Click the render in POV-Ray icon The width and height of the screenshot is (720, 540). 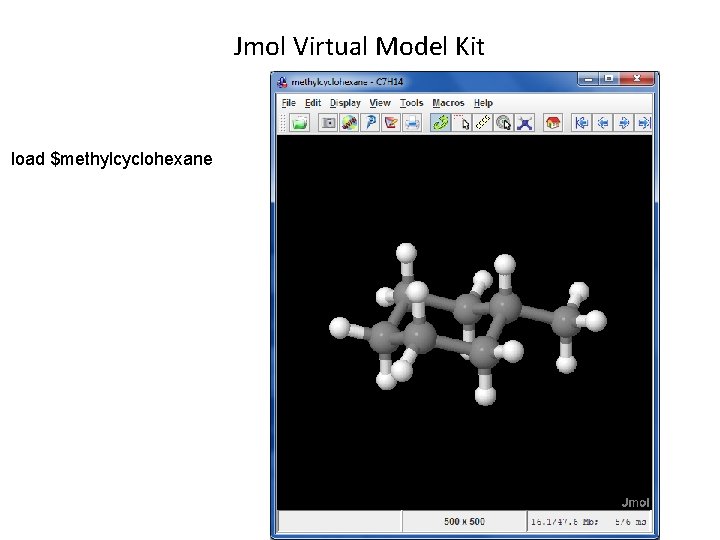(x=370, y=123)
